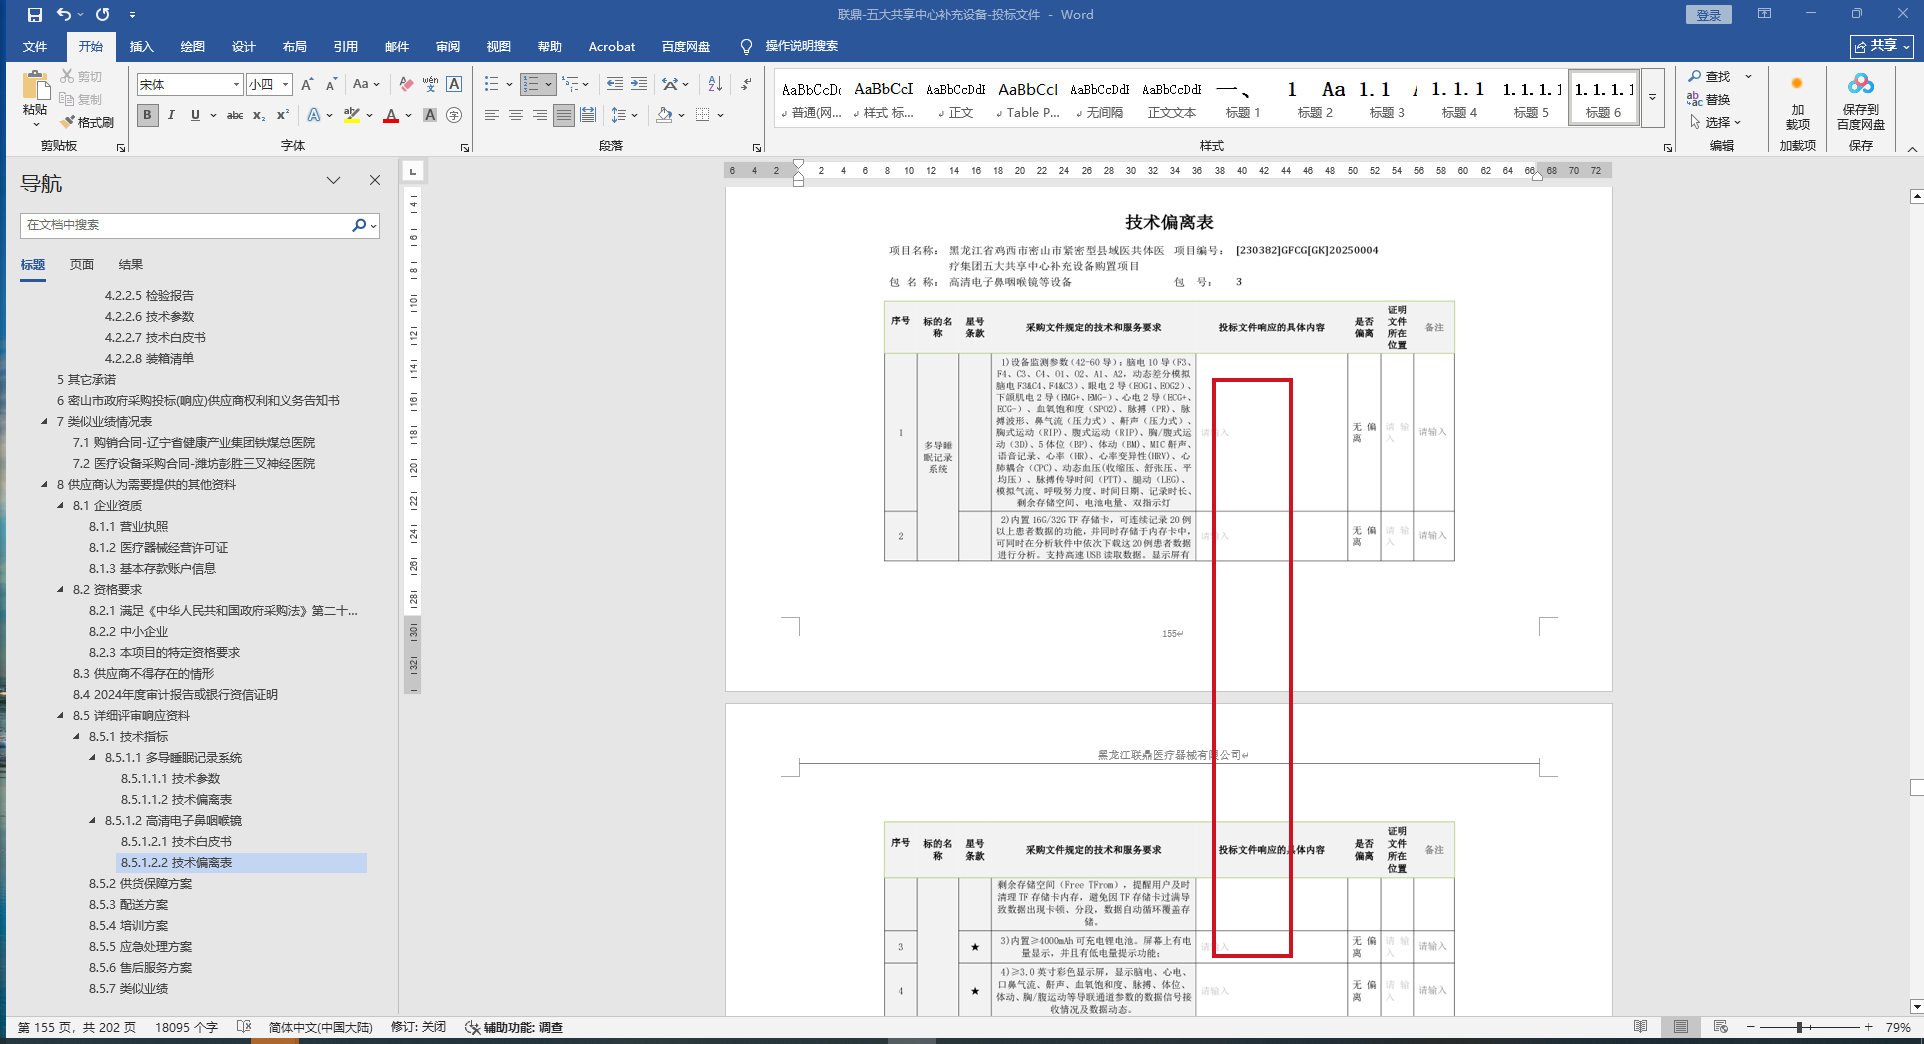Open the line spacing dropdown
This screenshot has width=1924, height=1044.
[624, 115]
